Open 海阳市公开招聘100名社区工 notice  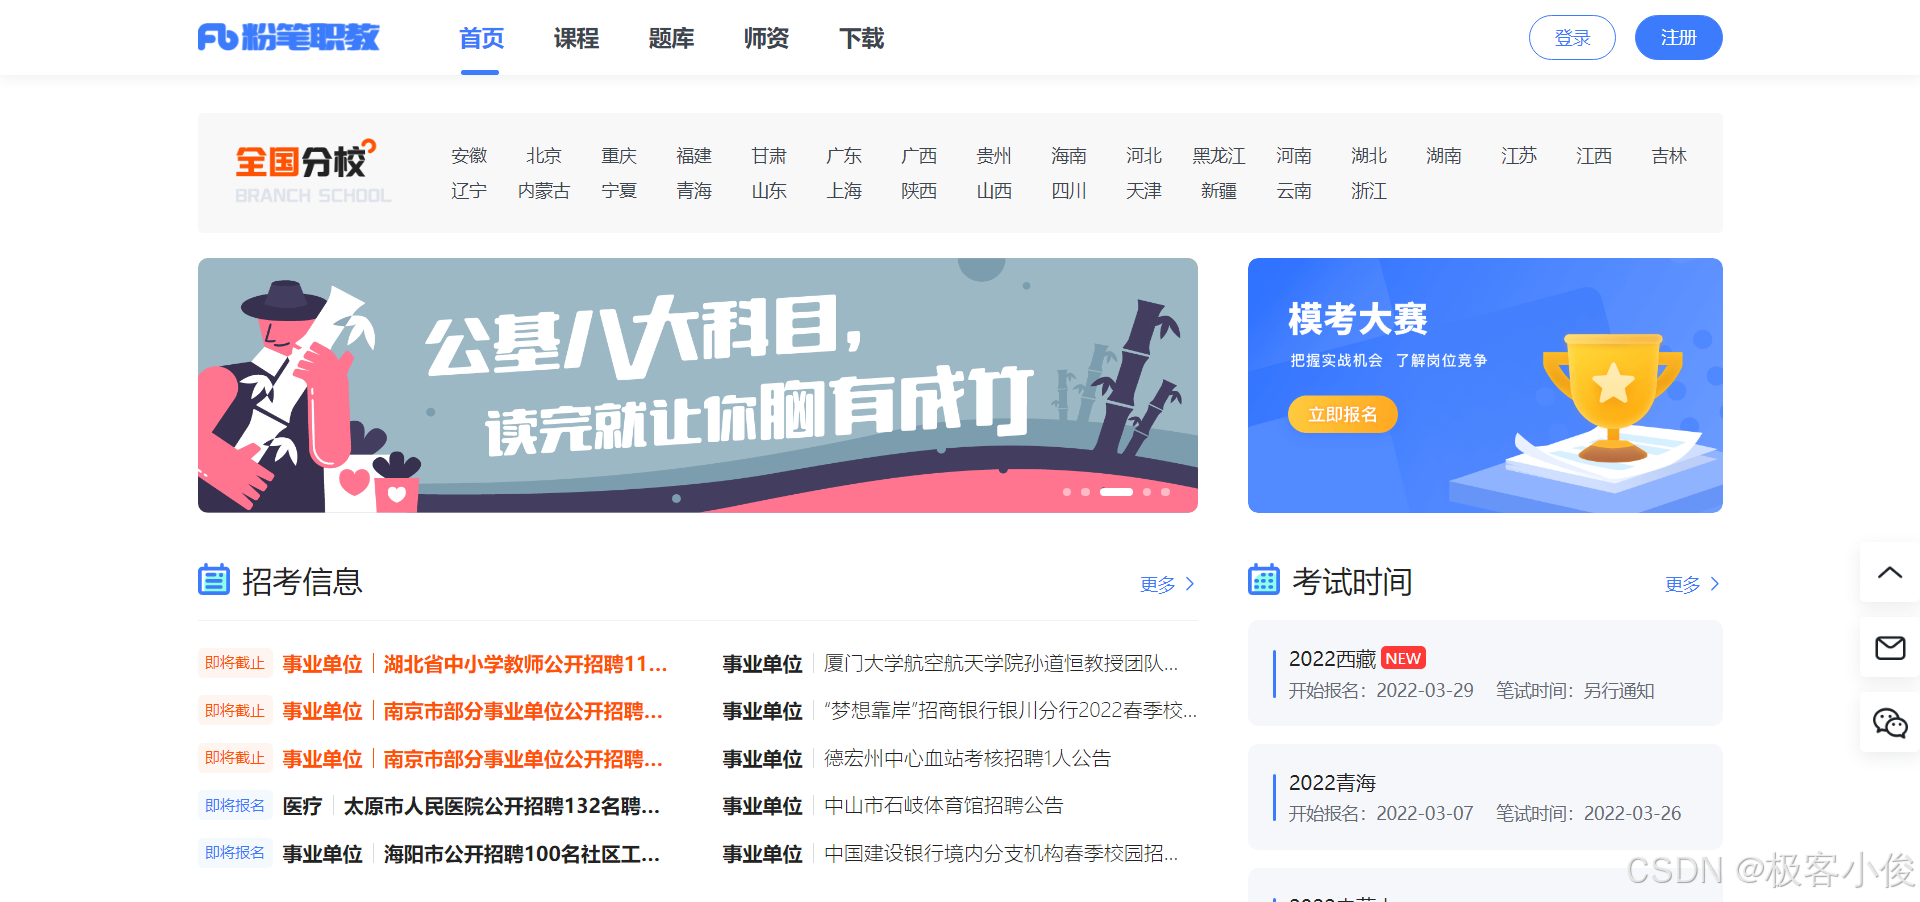tap(521, 854)
